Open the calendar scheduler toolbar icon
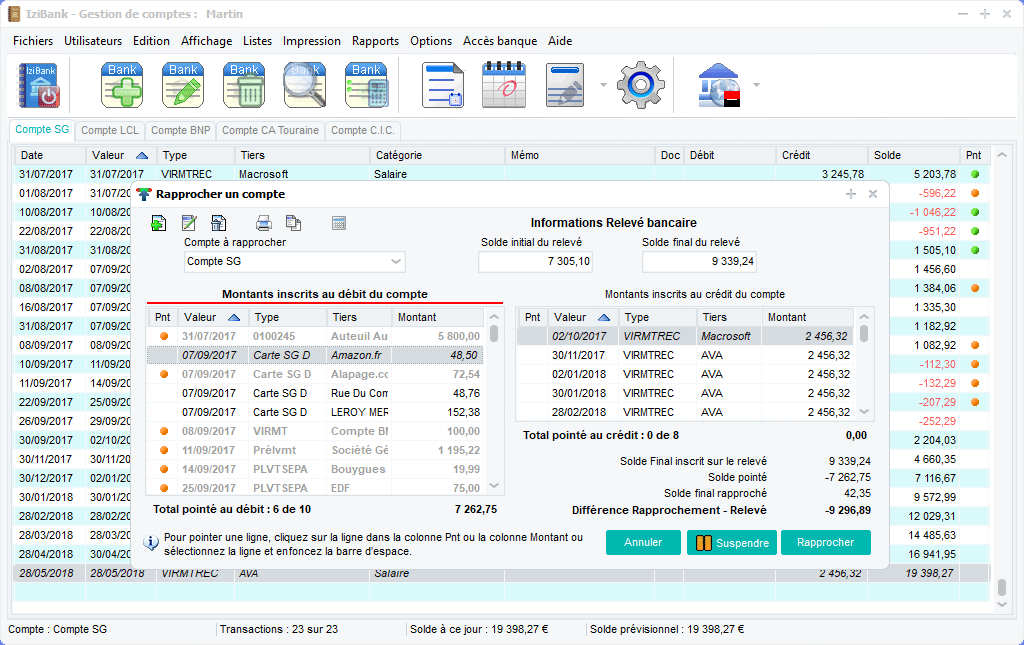 (503, 85)
